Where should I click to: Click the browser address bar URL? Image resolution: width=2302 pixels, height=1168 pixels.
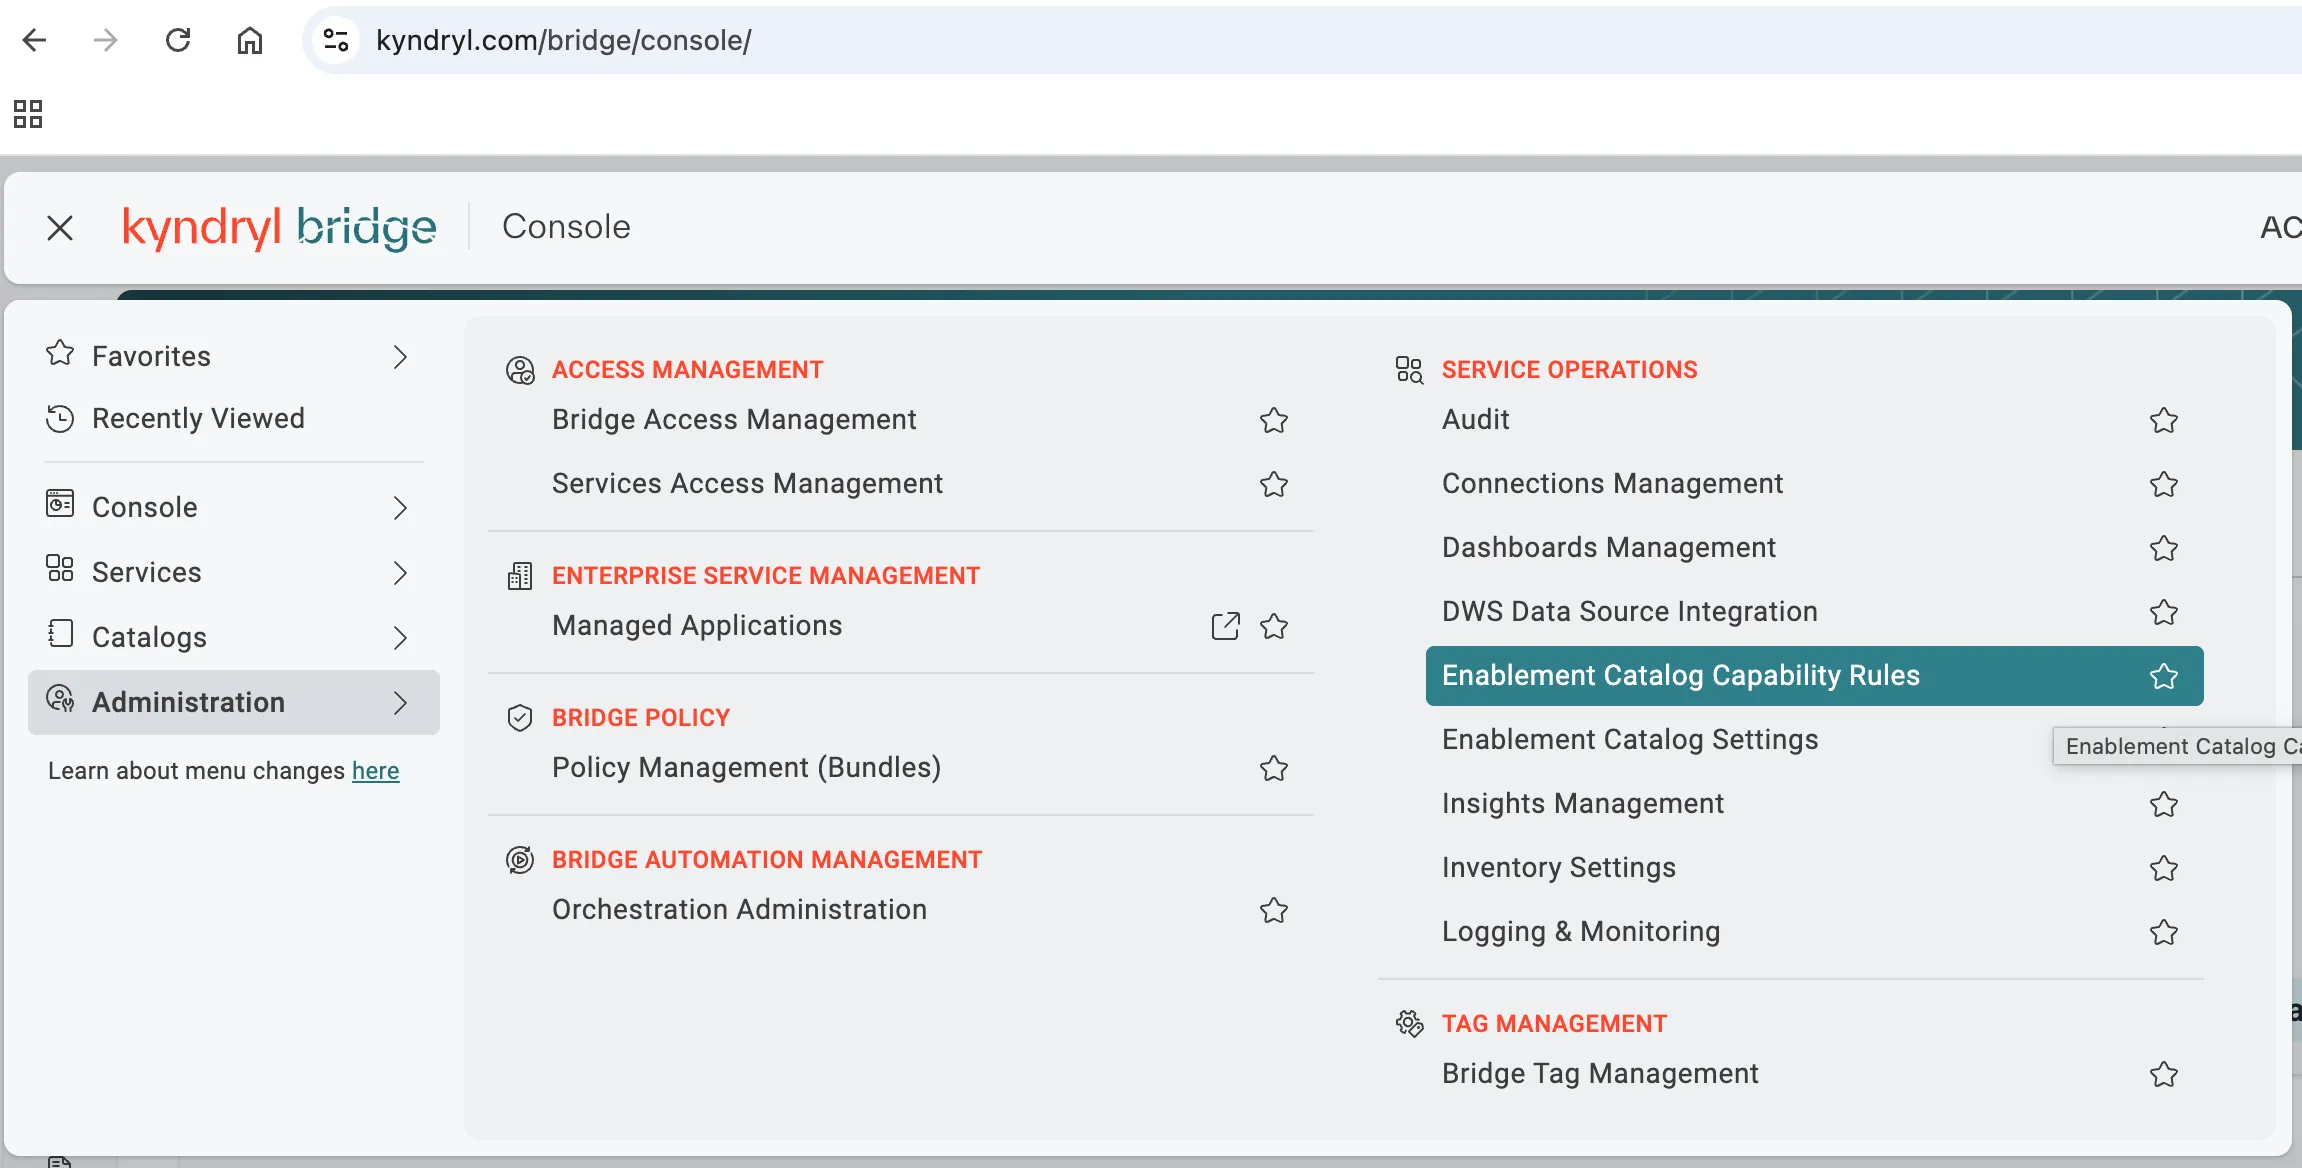point(563,40)
